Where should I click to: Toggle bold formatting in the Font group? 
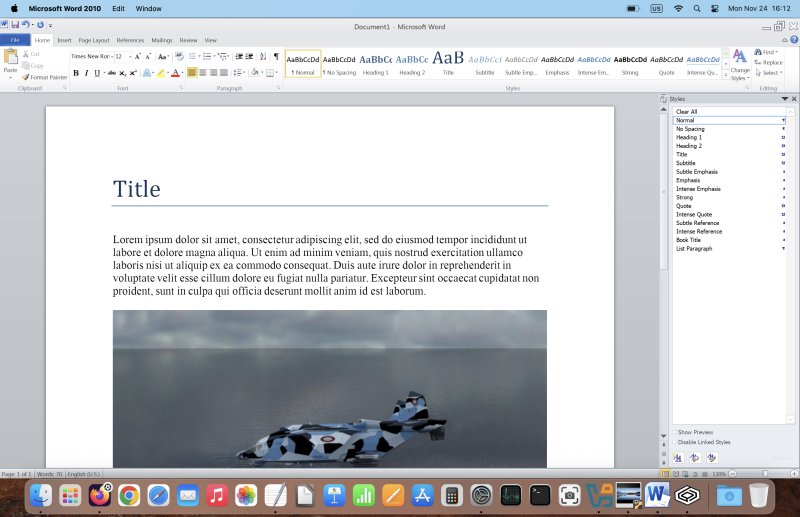coord(75,73)
